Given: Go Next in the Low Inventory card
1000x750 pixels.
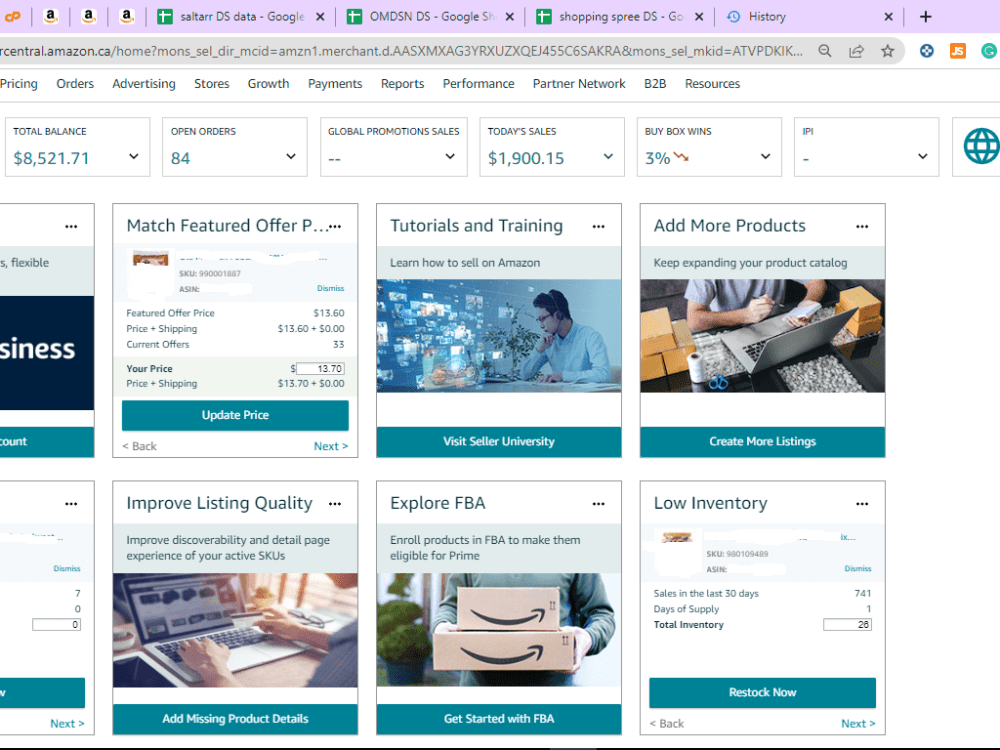Looking at the screenshot, I should click(858, 724).
